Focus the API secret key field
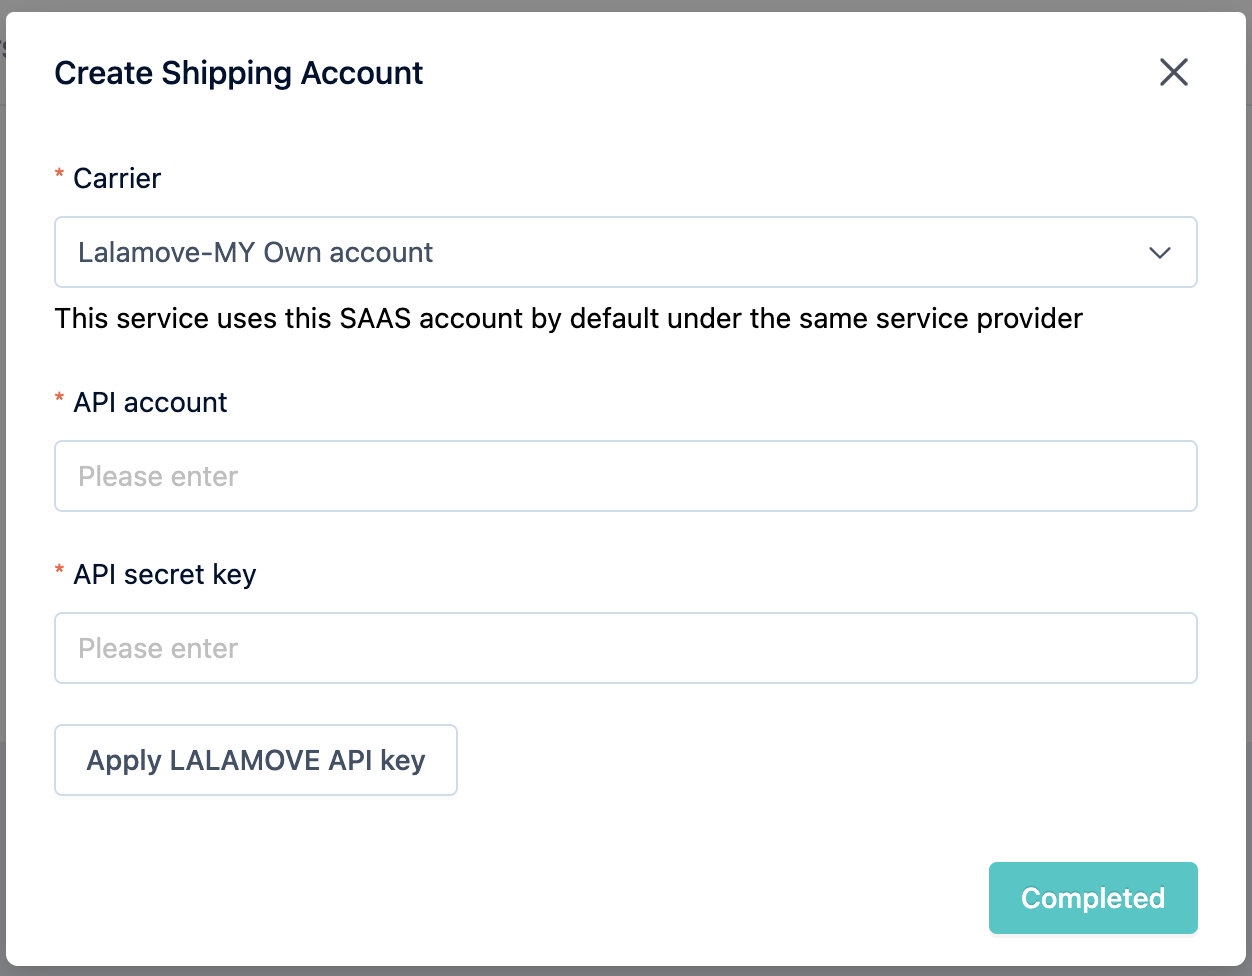1252x976 pixels. pos(626,648)
